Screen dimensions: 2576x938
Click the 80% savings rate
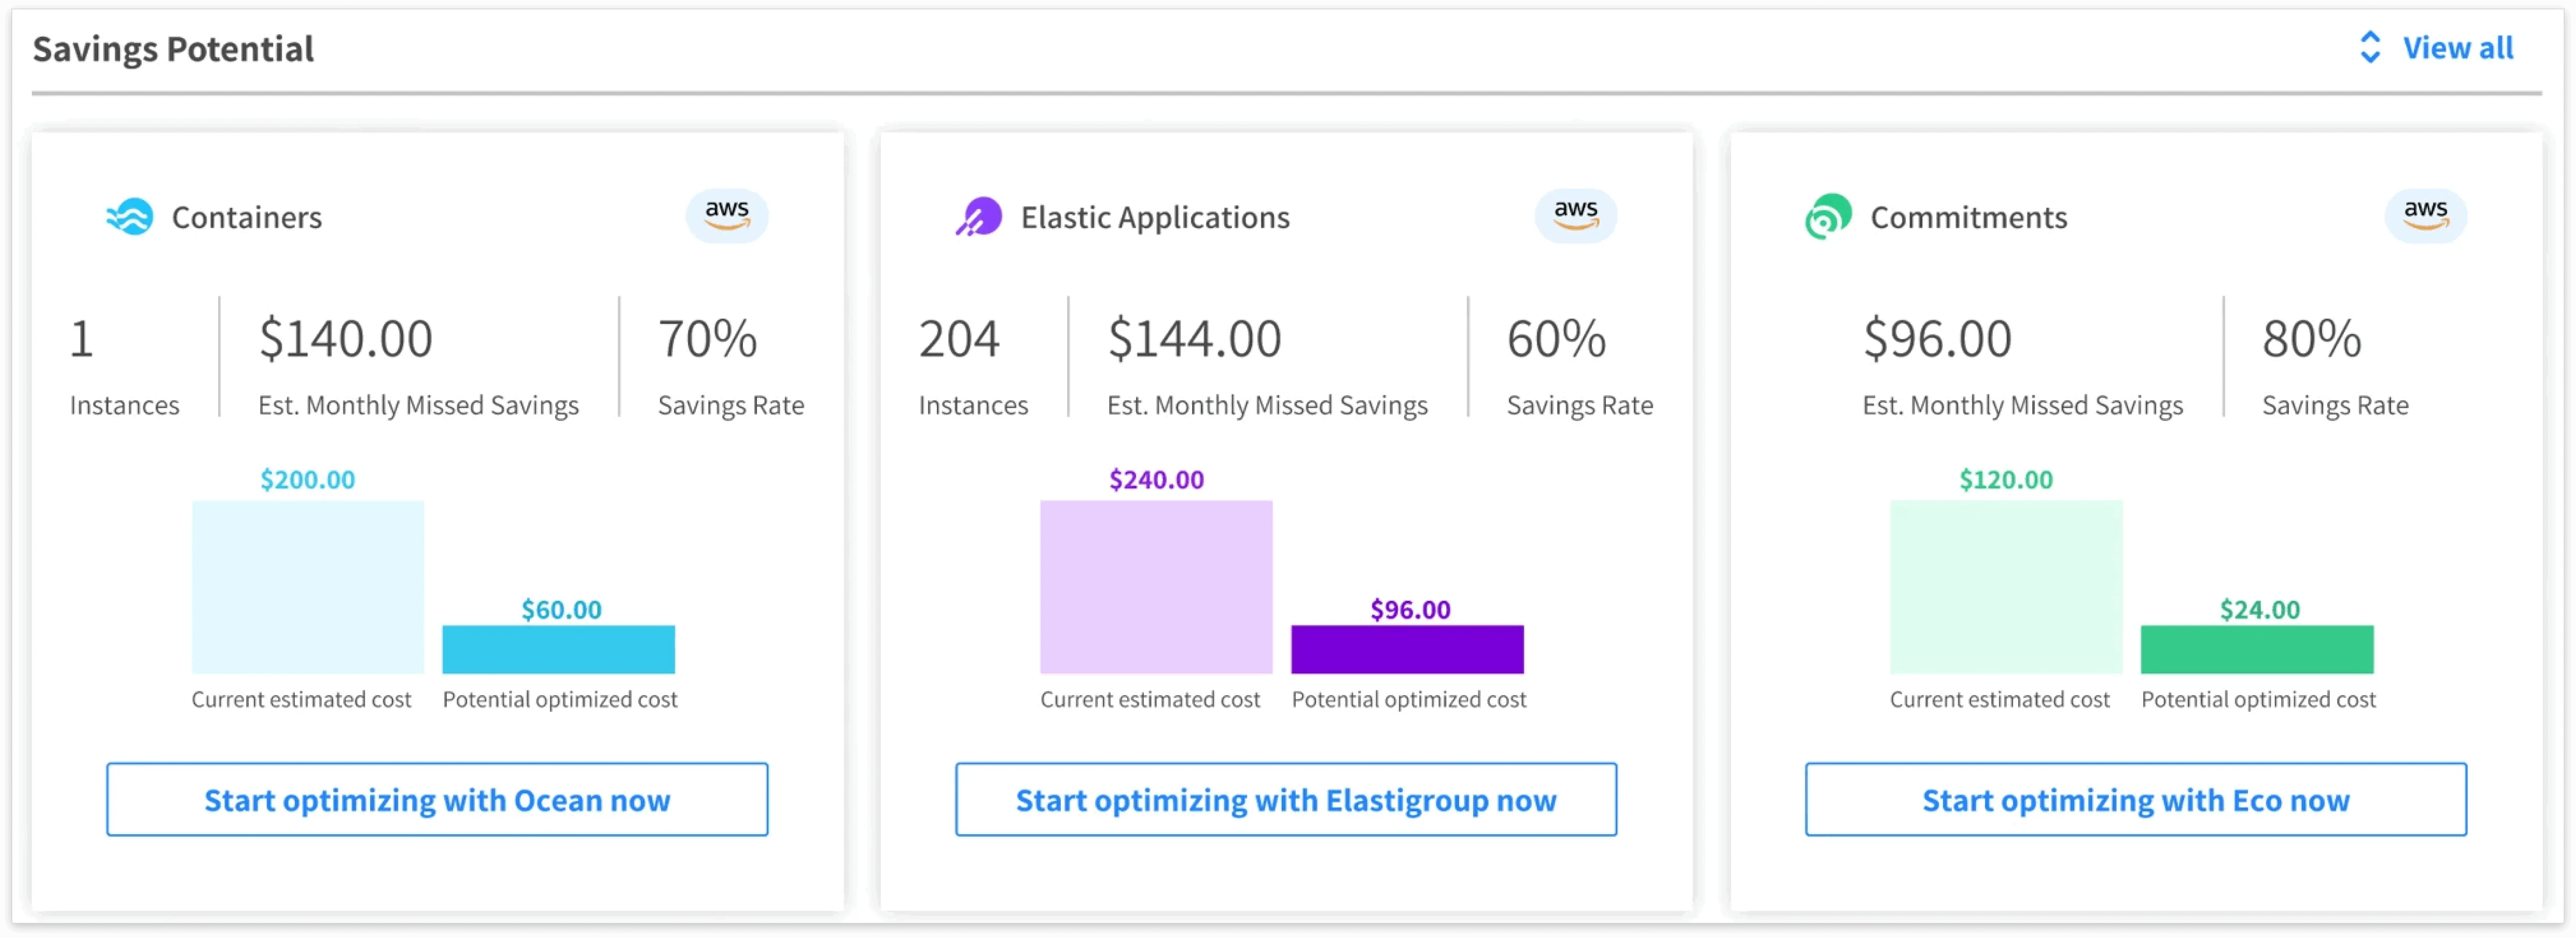(x=2312, y=338)
